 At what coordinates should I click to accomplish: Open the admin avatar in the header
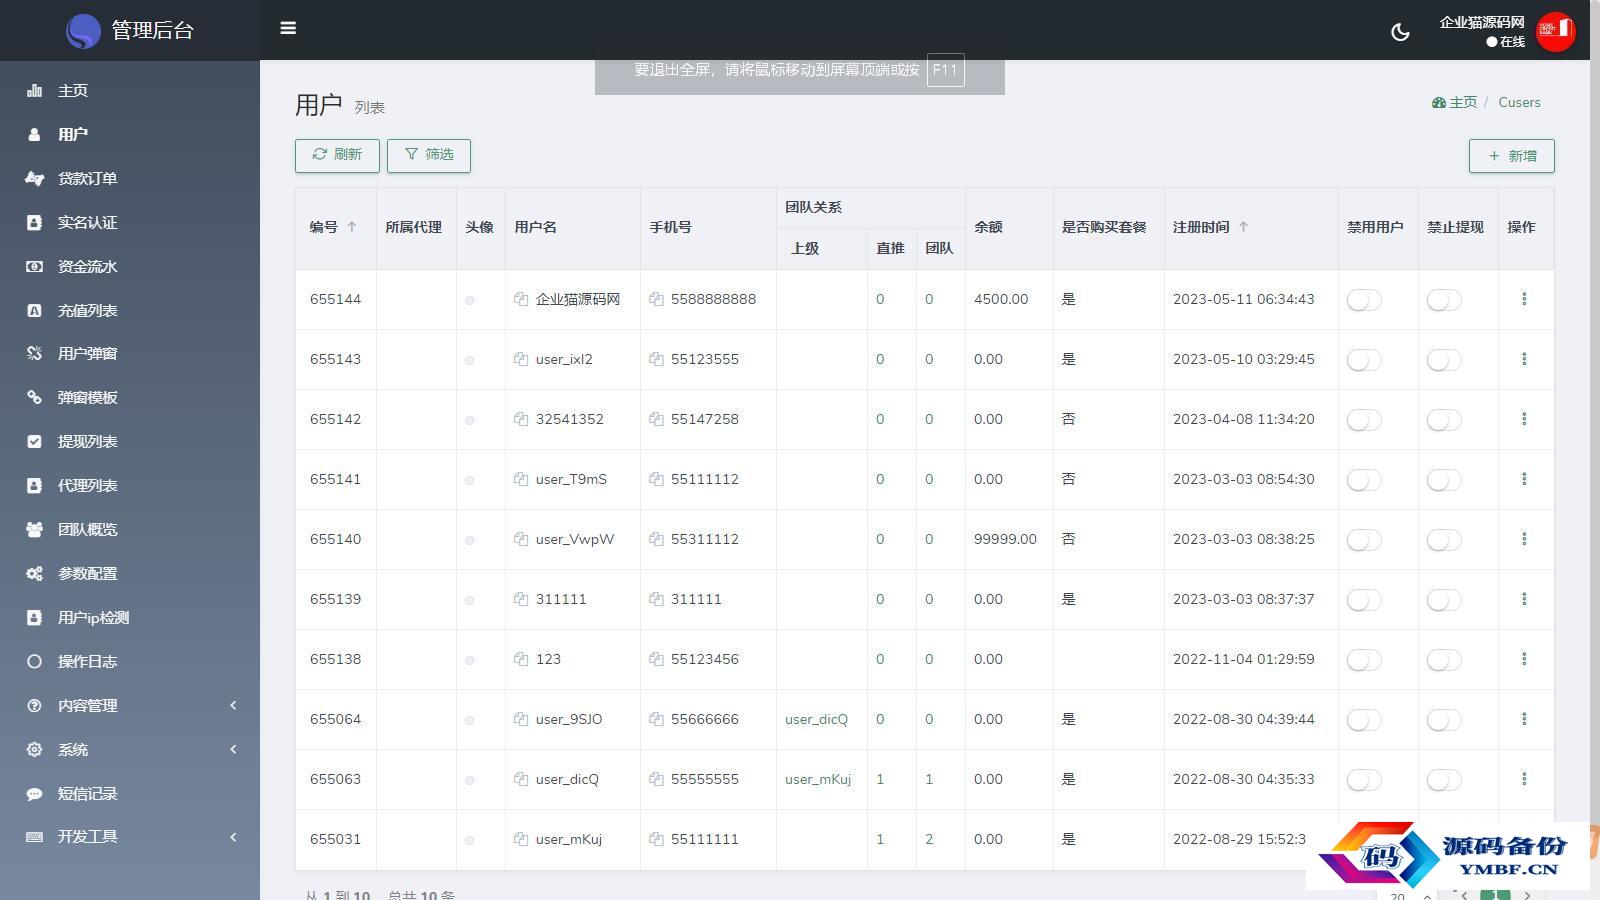1555,31
